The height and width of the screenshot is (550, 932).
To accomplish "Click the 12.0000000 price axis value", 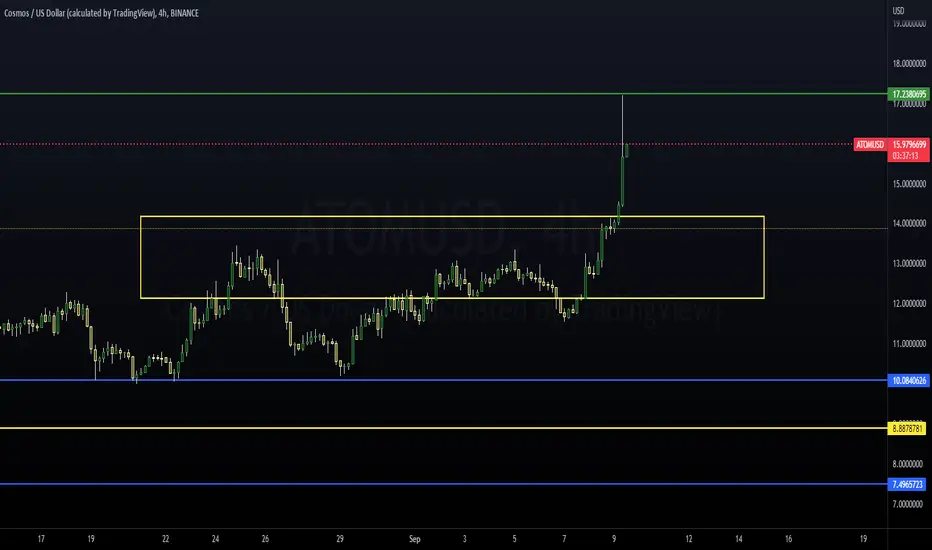I will 909,303.
